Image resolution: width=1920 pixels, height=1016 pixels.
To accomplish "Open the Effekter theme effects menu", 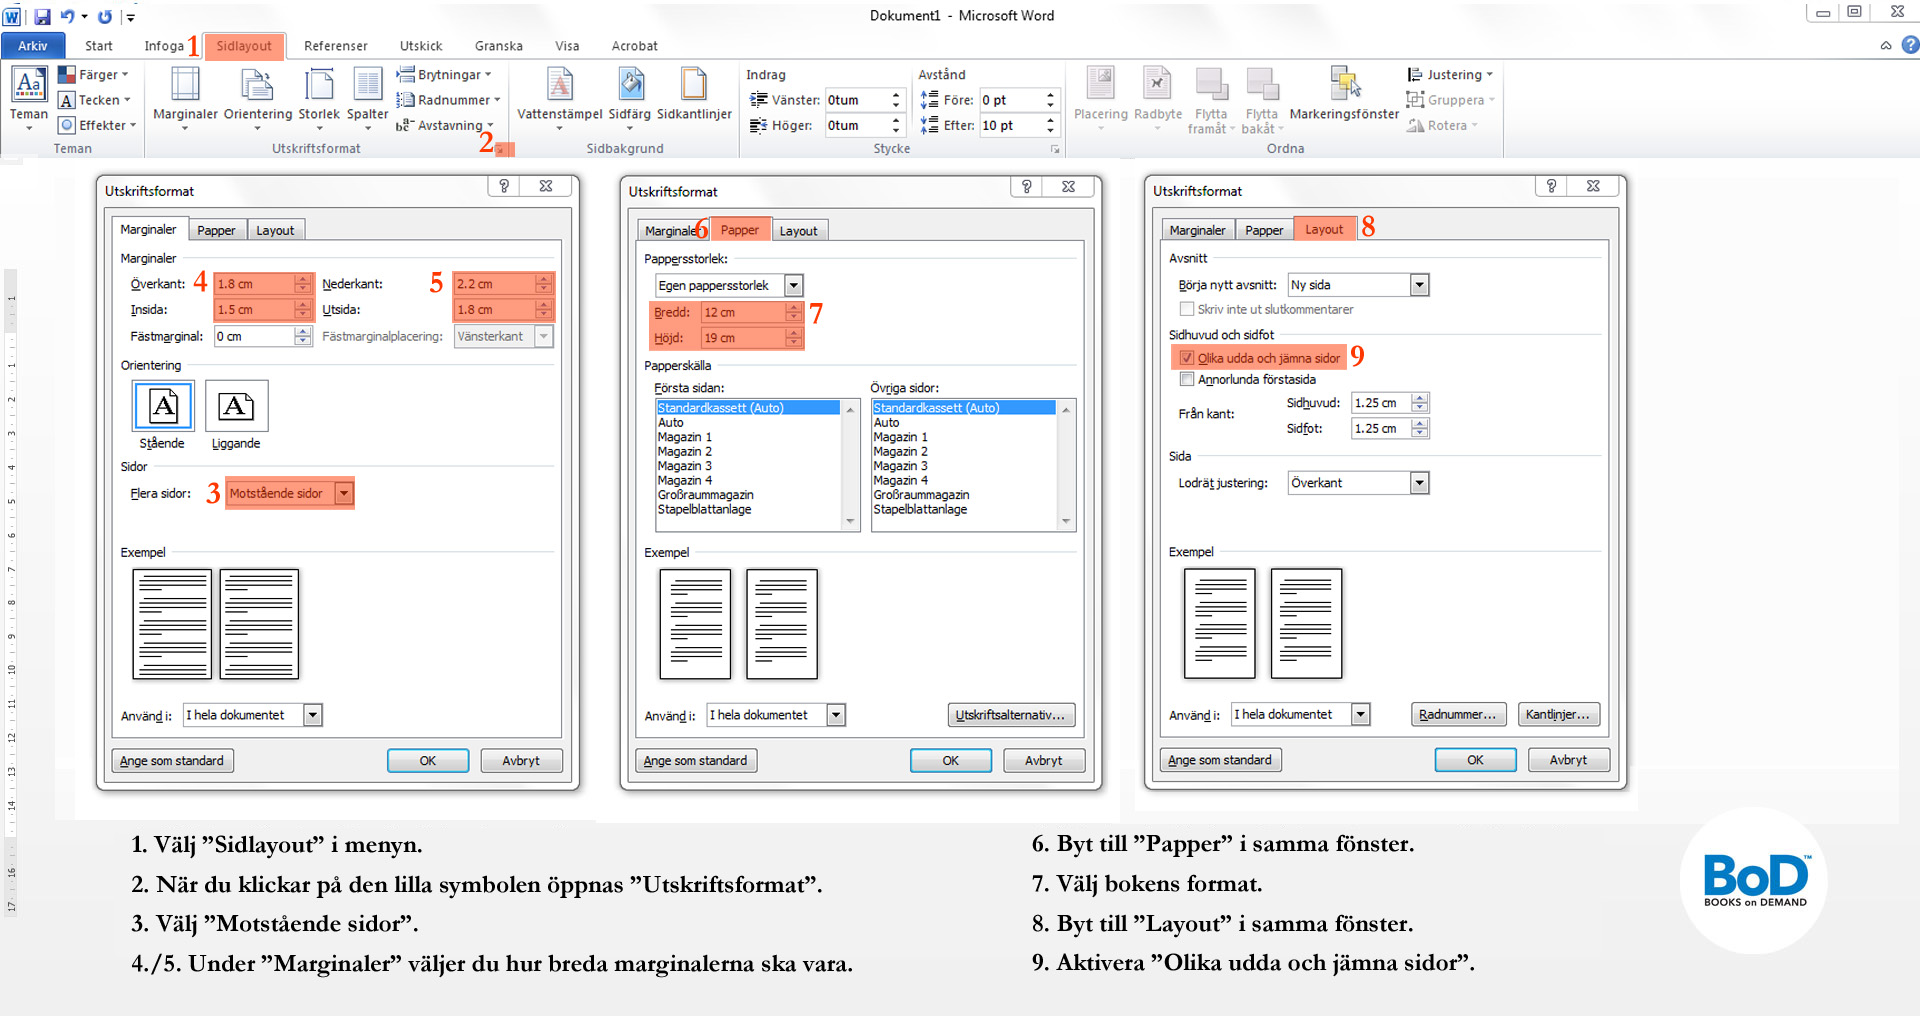I will click(x=97, y=125).
